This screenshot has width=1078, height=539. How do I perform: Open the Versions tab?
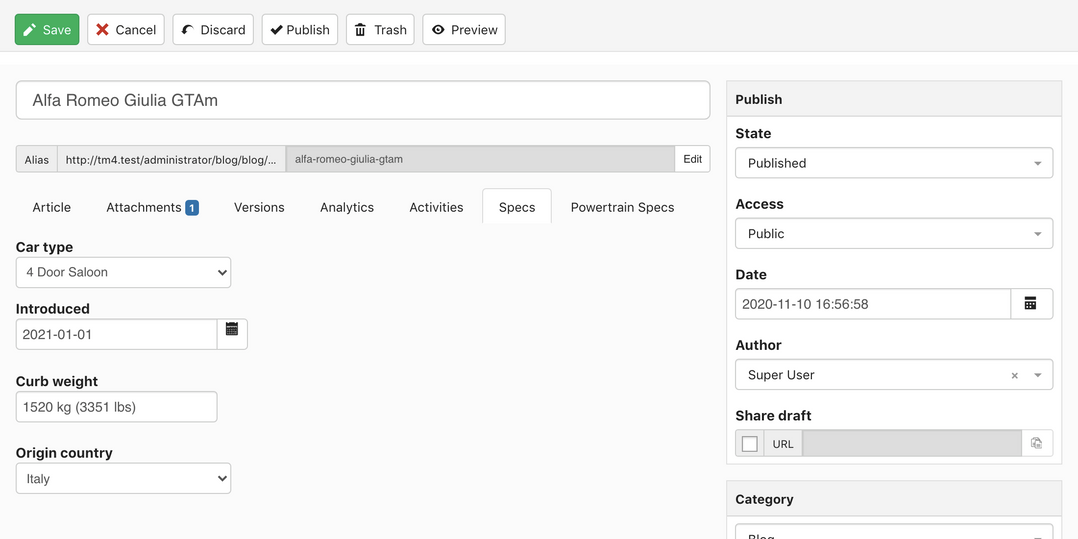259,207
